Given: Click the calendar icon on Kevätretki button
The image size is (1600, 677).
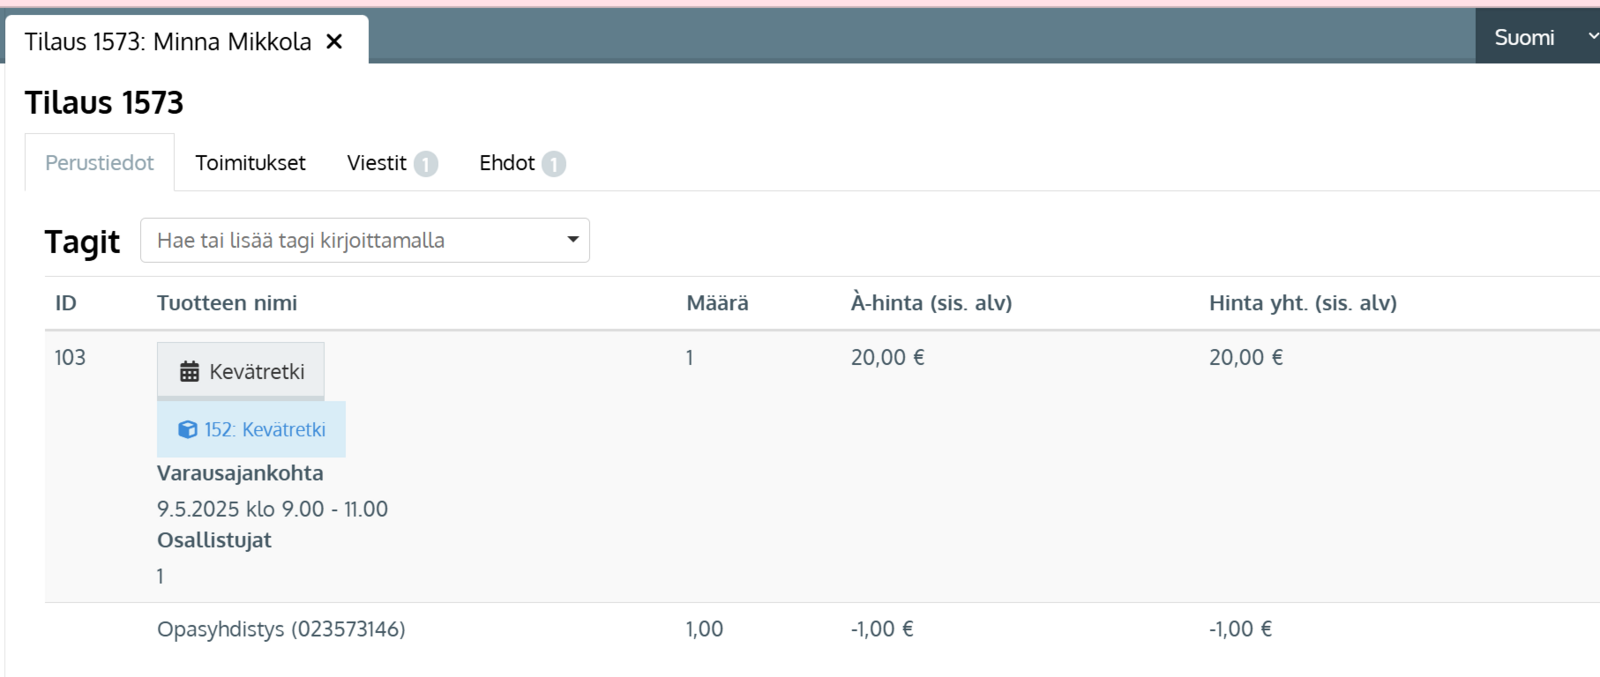Looking at the screenshot, I should coord(189,372).
